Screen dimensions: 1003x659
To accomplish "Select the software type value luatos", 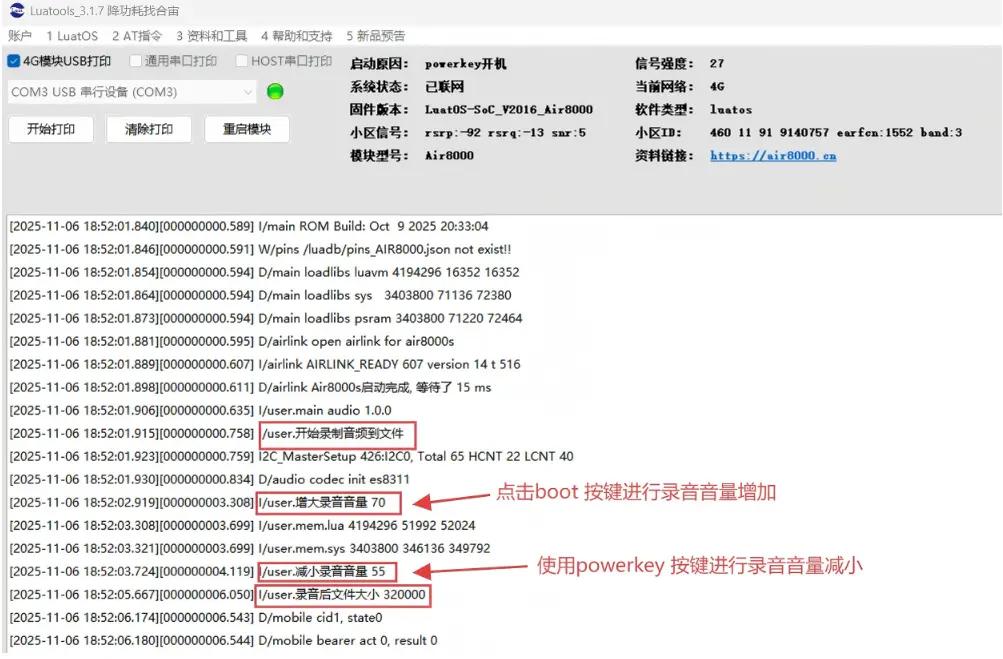I will point(731,109).
